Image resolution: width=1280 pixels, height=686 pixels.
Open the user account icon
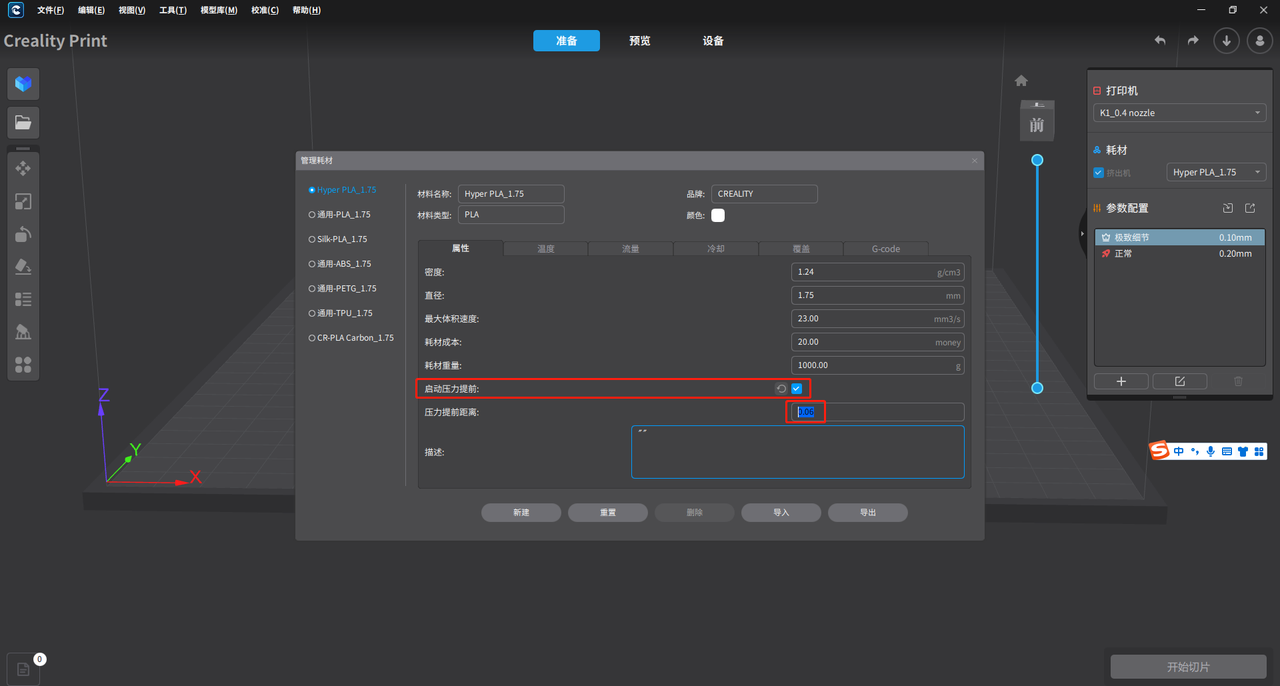[1259, 41]
